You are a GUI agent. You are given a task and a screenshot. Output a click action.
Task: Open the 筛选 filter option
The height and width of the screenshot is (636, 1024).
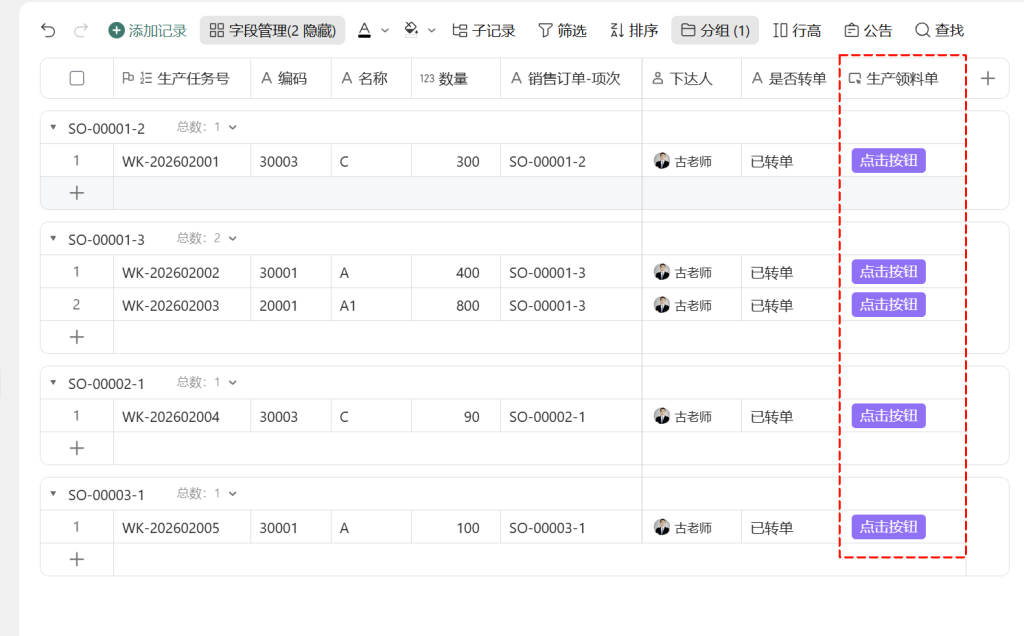click(x=562, y=30)
